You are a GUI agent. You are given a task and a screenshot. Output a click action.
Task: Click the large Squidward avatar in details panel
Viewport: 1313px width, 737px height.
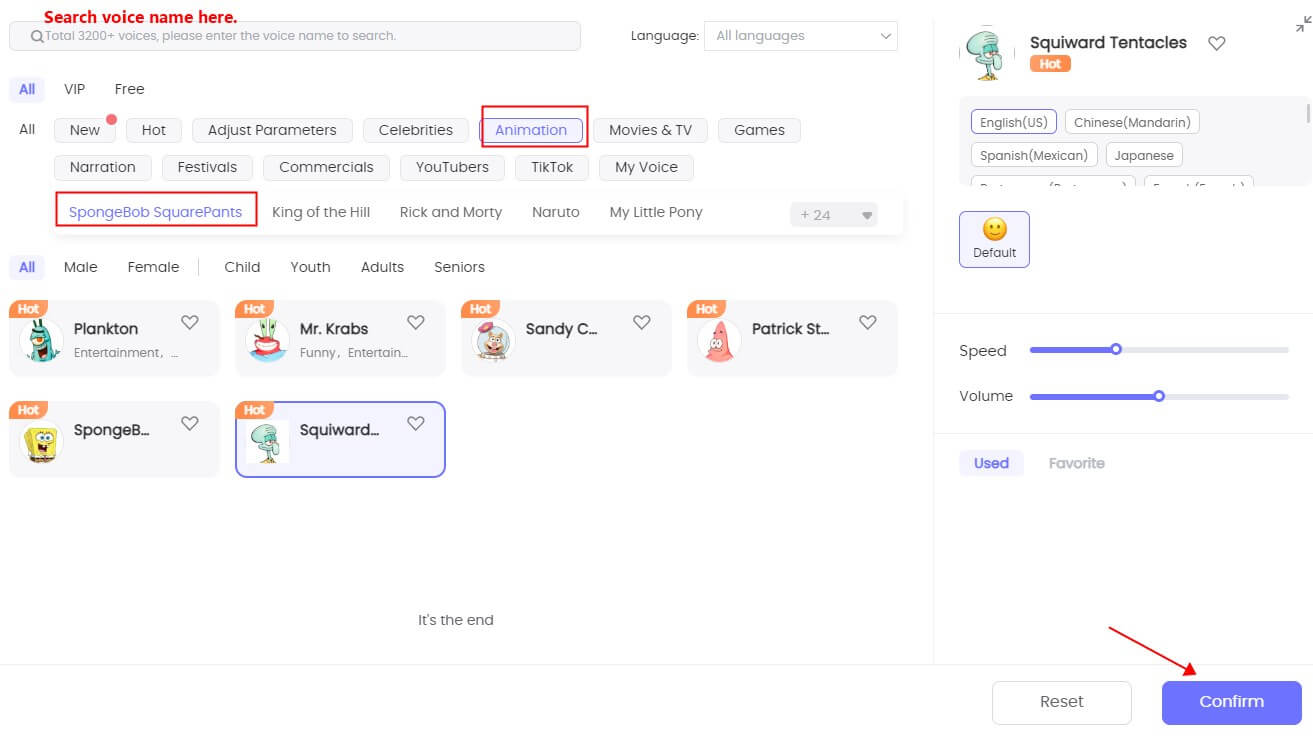pos(987,54)
